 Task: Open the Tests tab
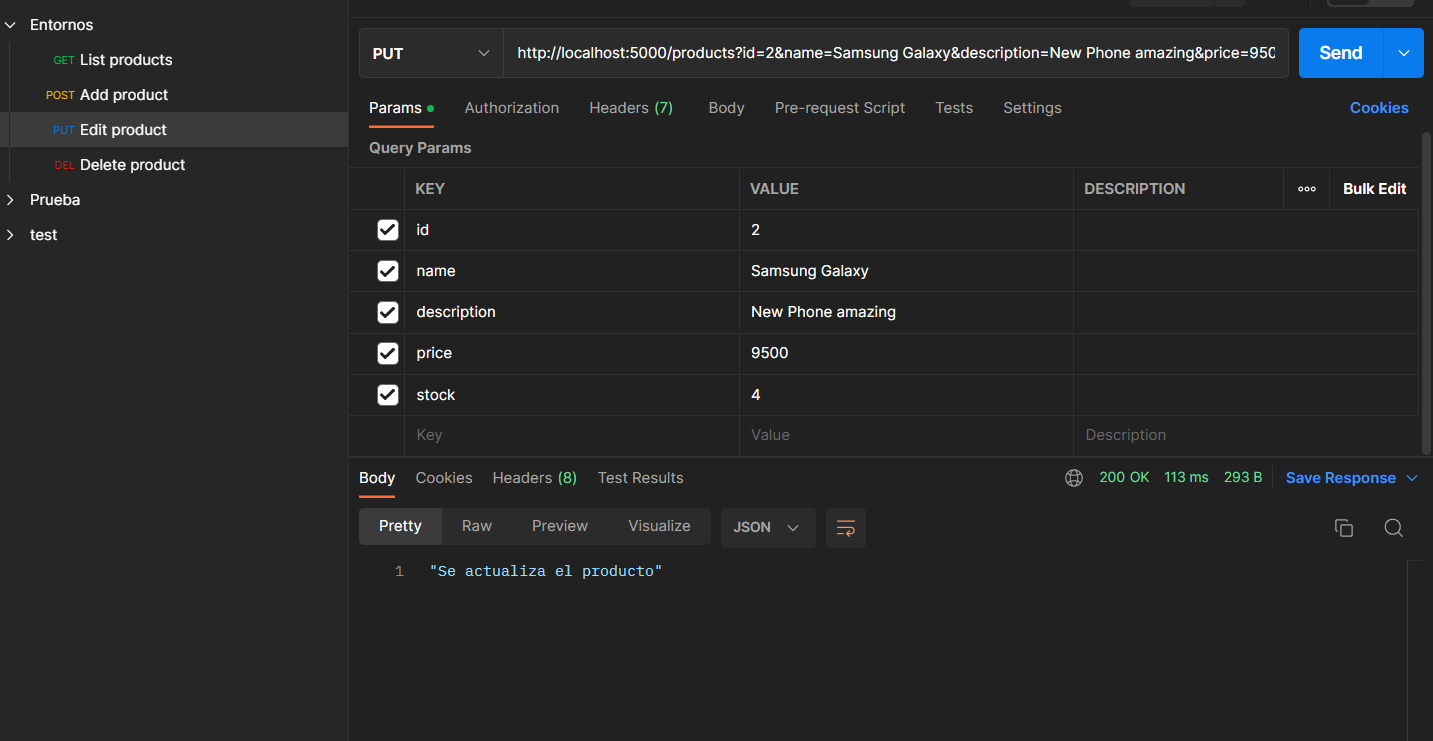click(954, 108)
